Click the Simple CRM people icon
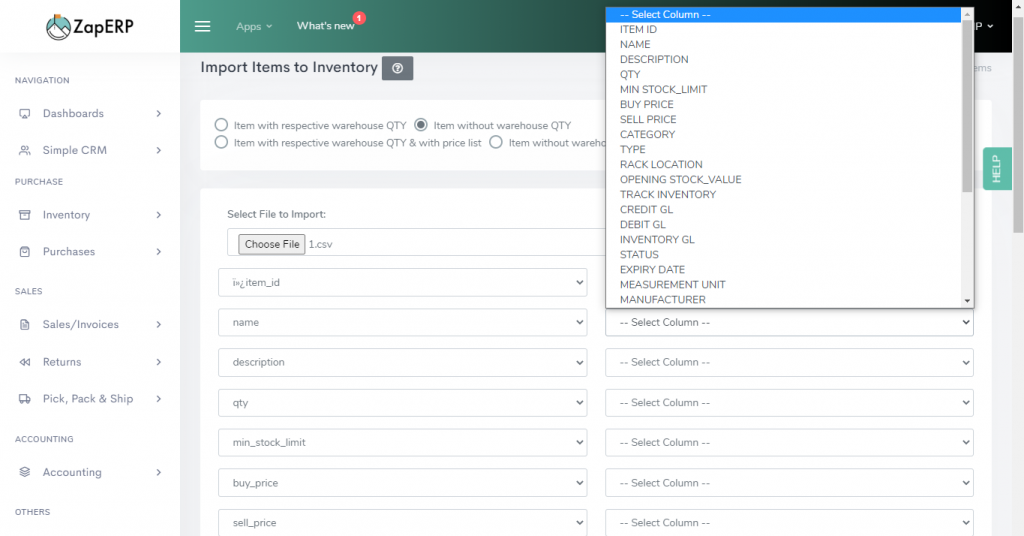Viewport: 1024px width, 536px height. click(x=24, y=151)
